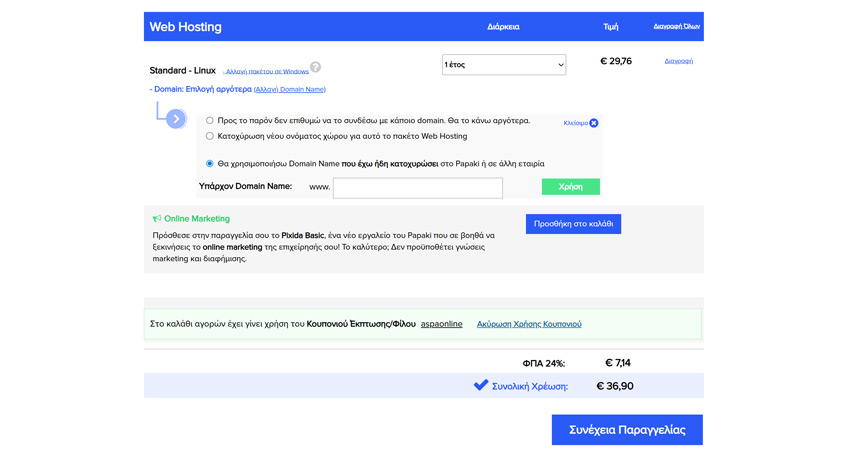The width and height of the screenshot is (850, 451).
Task: Select the no-domain-for-now radio option
Action: click(210, 120)
